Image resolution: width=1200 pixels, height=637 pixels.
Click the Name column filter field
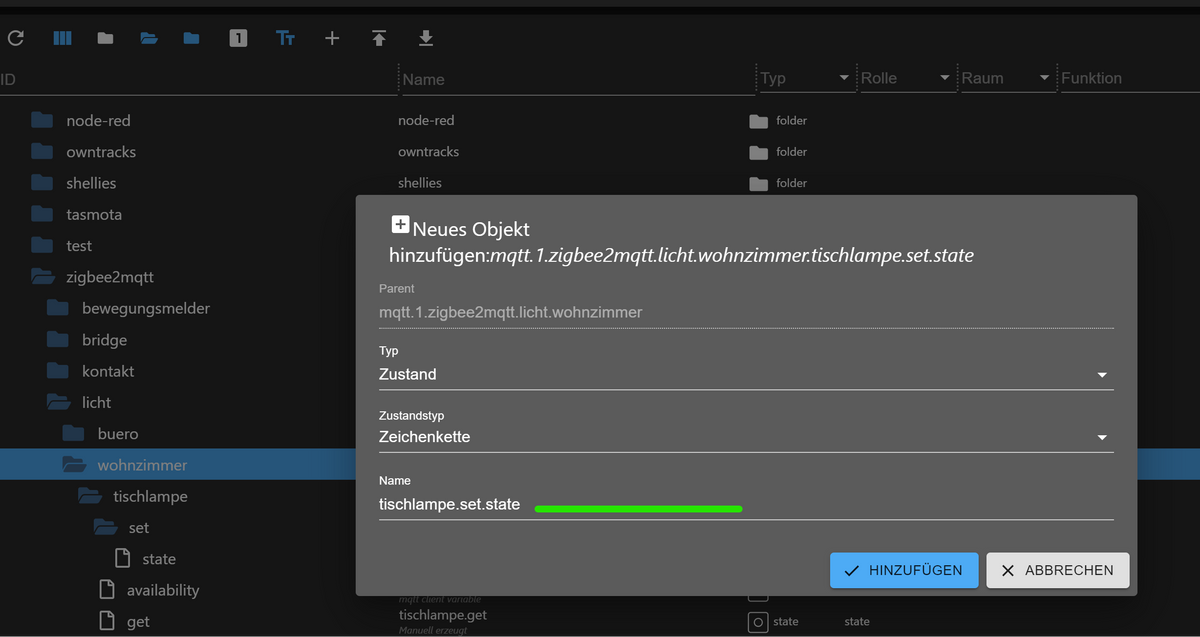[x=577, y=79]
